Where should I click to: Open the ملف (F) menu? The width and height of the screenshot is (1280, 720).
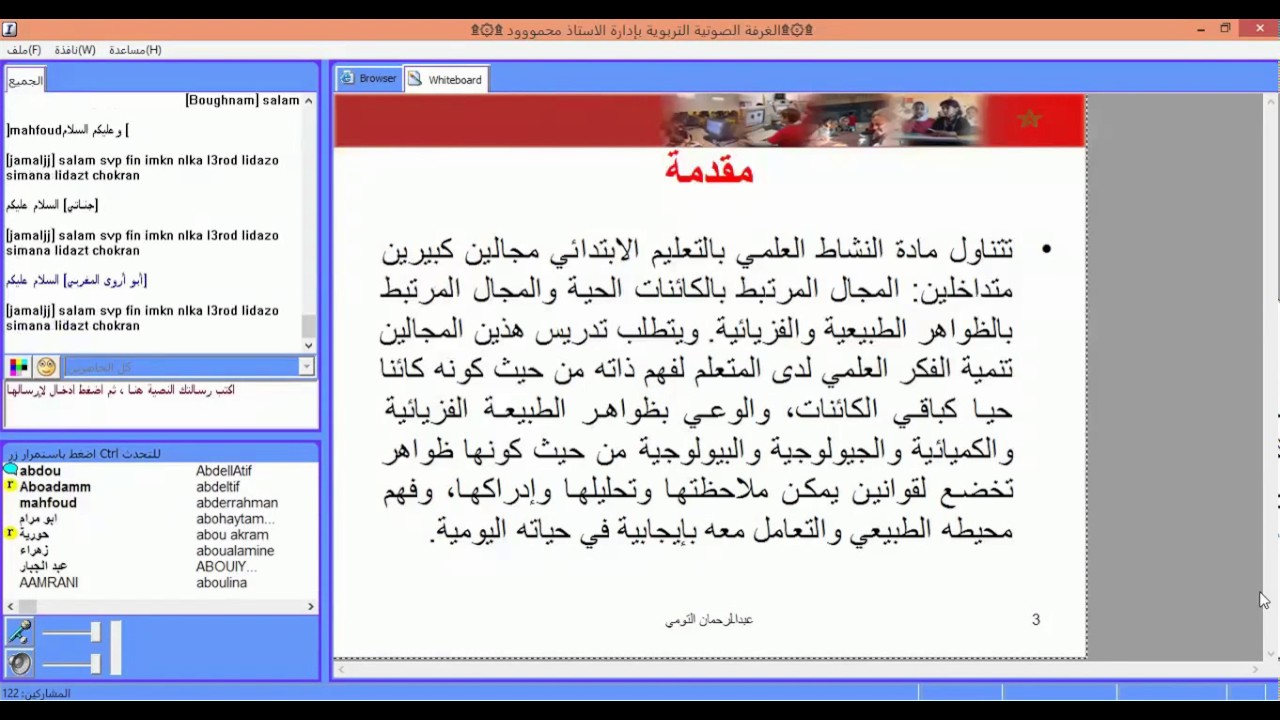pos(24,50)
